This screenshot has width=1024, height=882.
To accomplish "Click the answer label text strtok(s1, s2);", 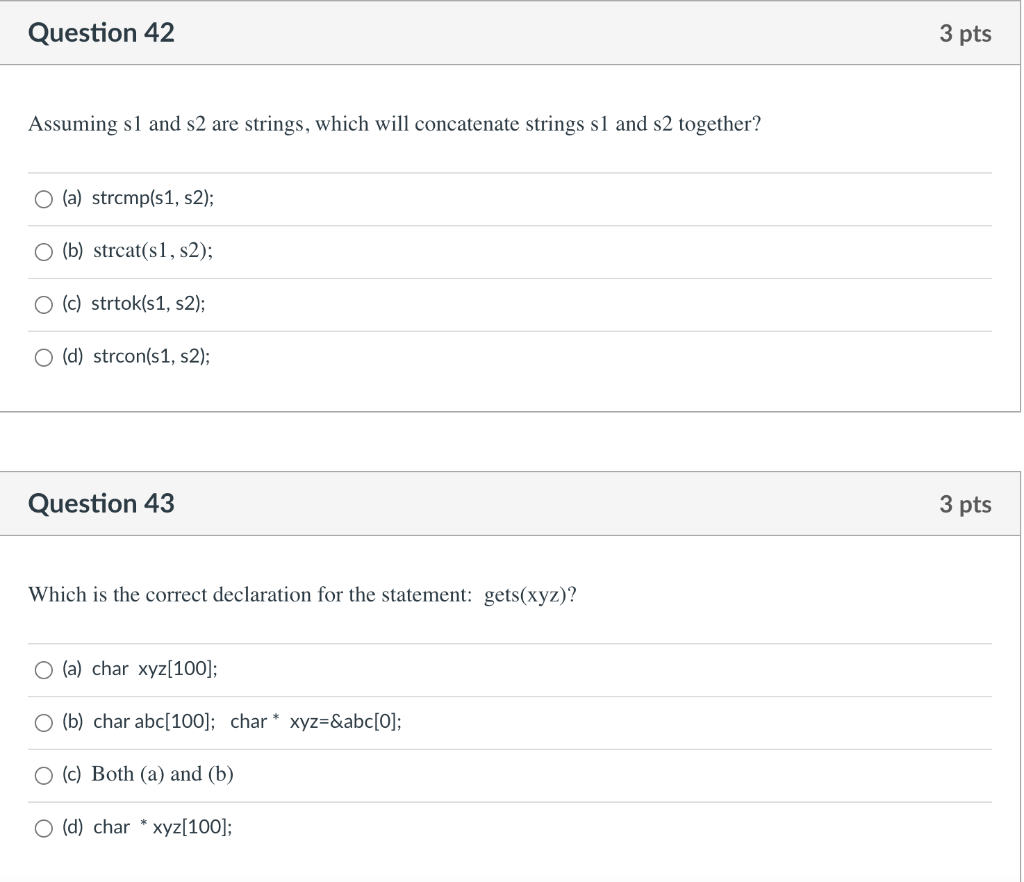I will tap(148, 304).
